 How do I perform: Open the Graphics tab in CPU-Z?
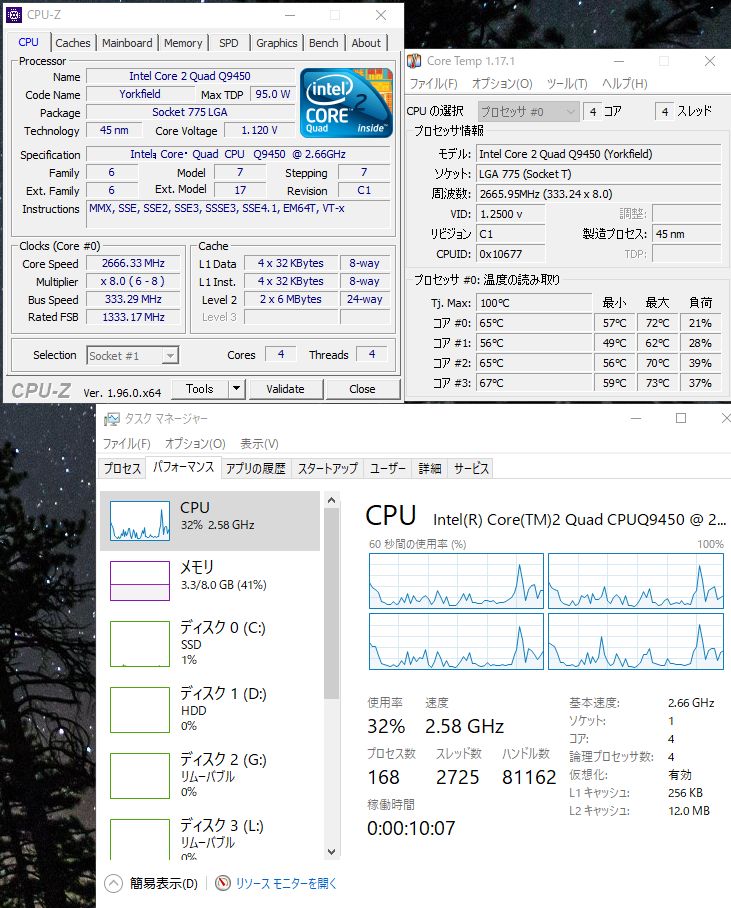click(276, 43)
